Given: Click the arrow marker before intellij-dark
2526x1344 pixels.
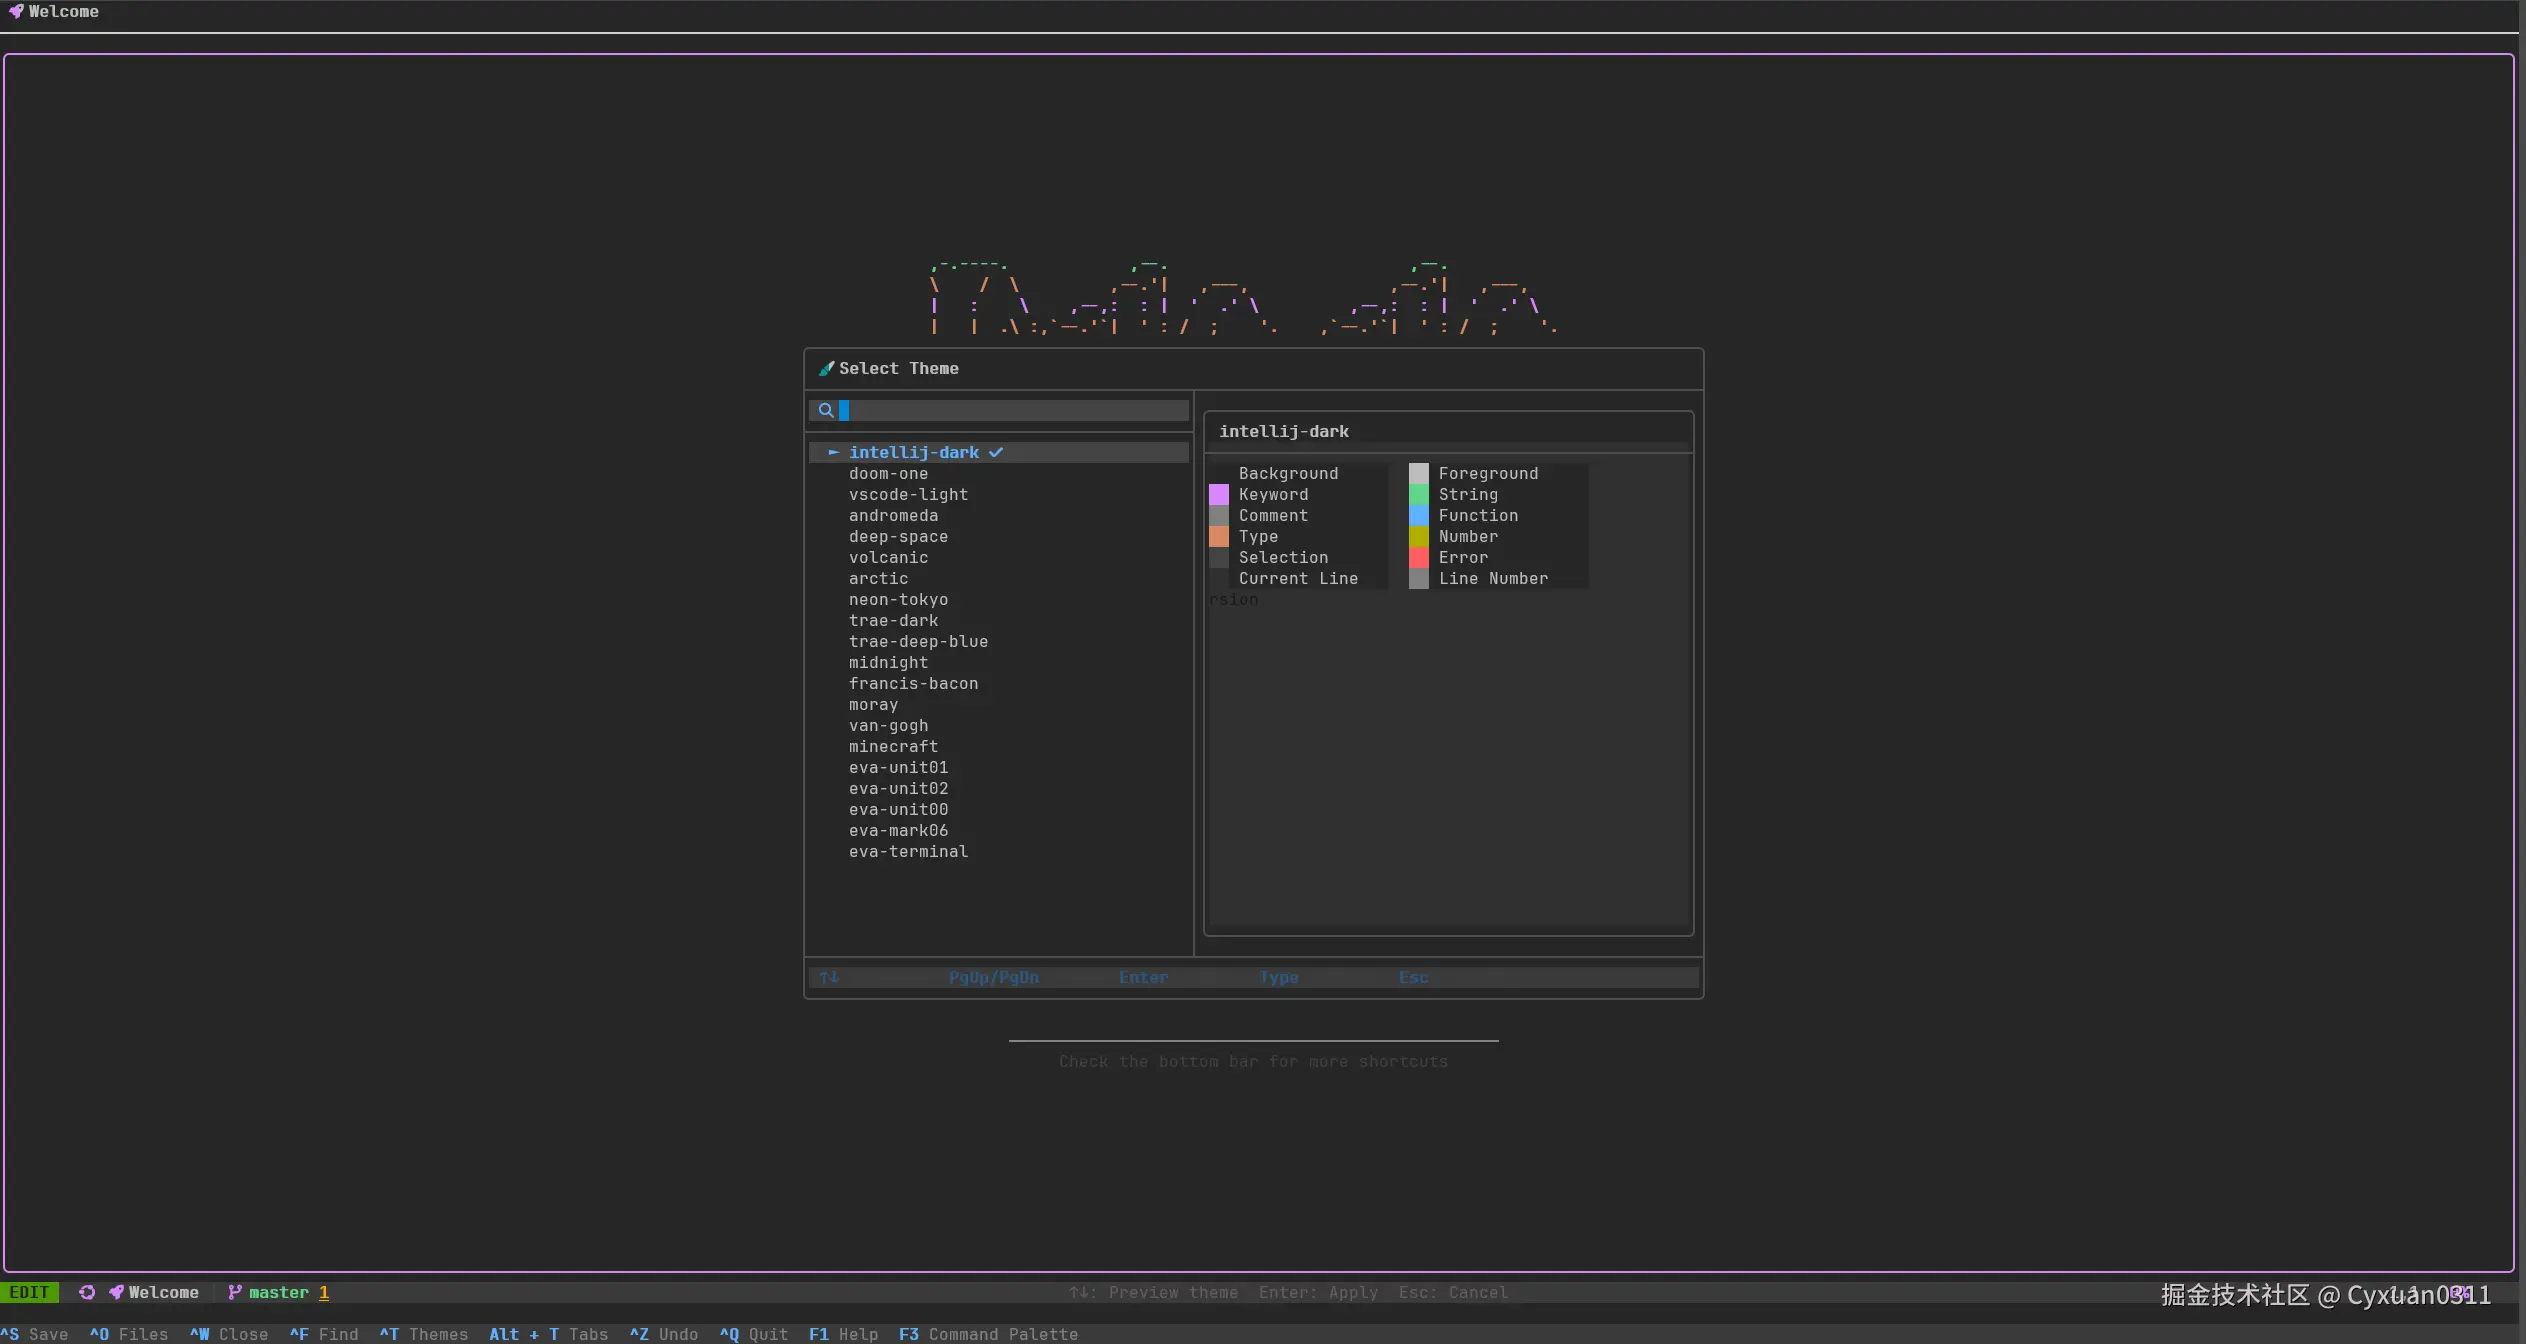Looking at the screenshot, I should click(x=833, y=453).
